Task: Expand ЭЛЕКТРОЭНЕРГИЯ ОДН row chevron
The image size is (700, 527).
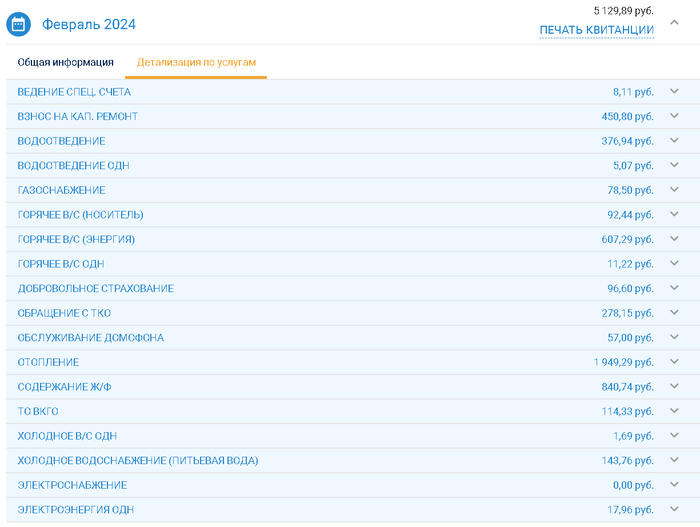Action: (674, 509)
